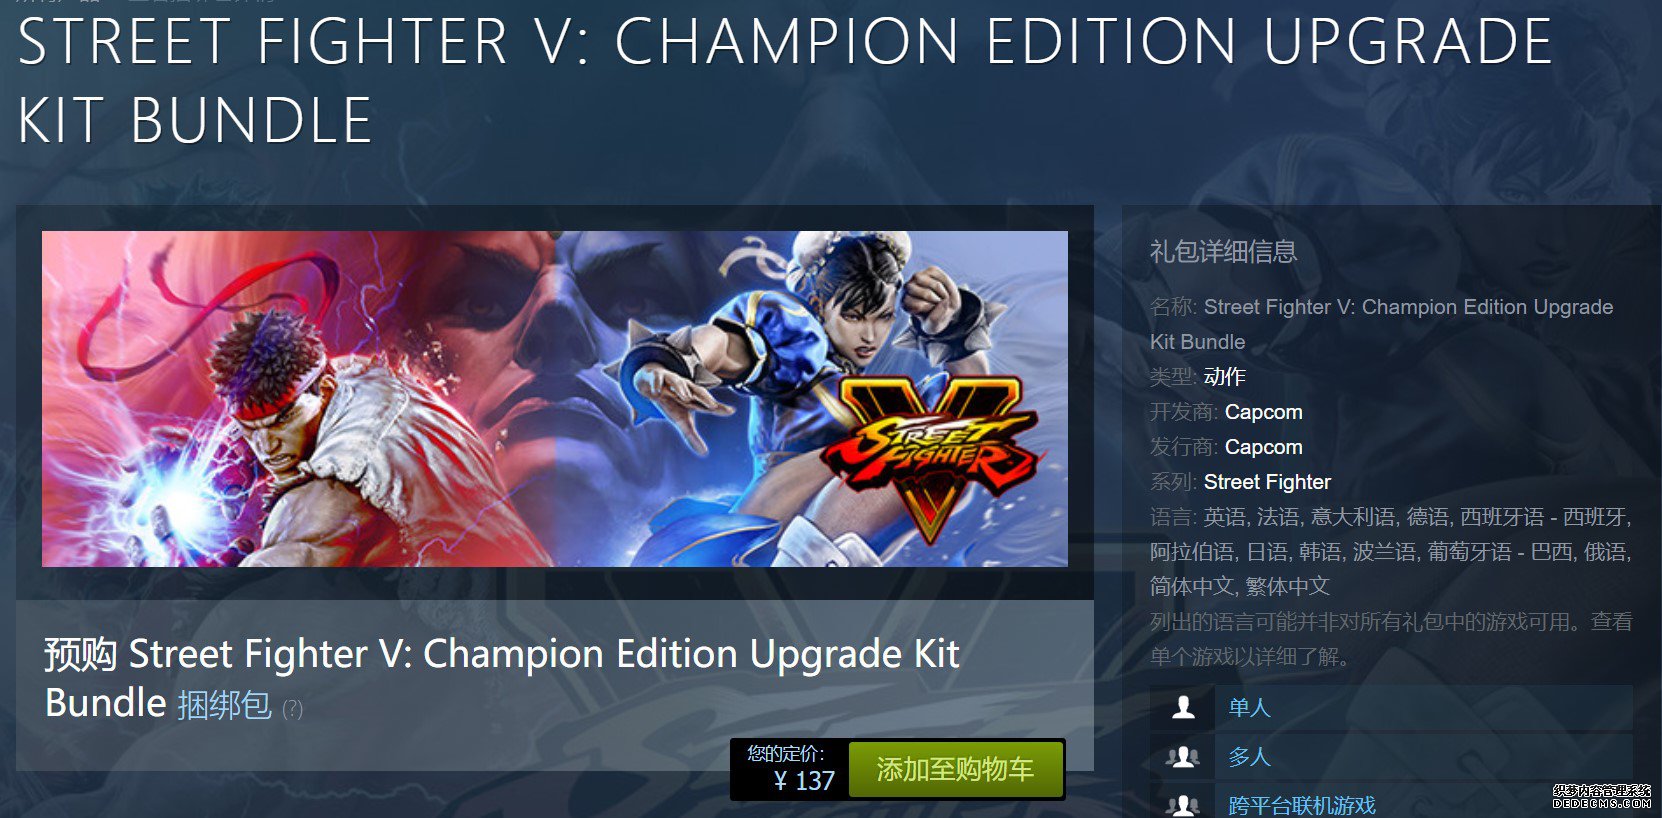The image size is (1662, 818).
Task: Click the 捆绑包 bundle label text
Action: click(x=224, y=705)
